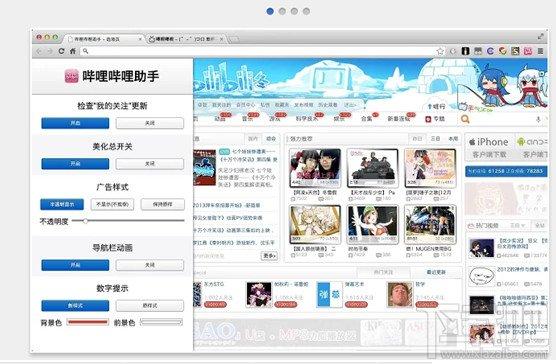556x364 pixels.
Task: Open the green-haired anime character thumbnail
Action: click(372, 225)
